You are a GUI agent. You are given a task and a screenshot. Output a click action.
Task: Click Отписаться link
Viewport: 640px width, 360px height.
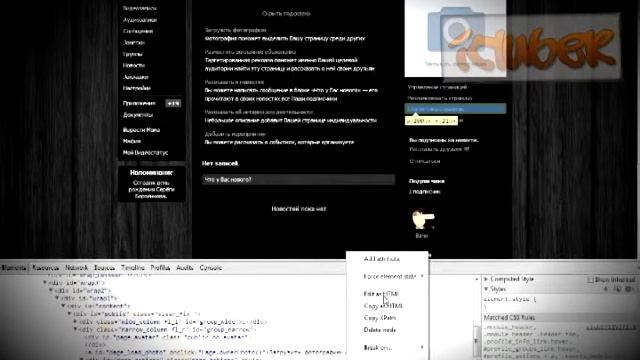tap(424, 161)
